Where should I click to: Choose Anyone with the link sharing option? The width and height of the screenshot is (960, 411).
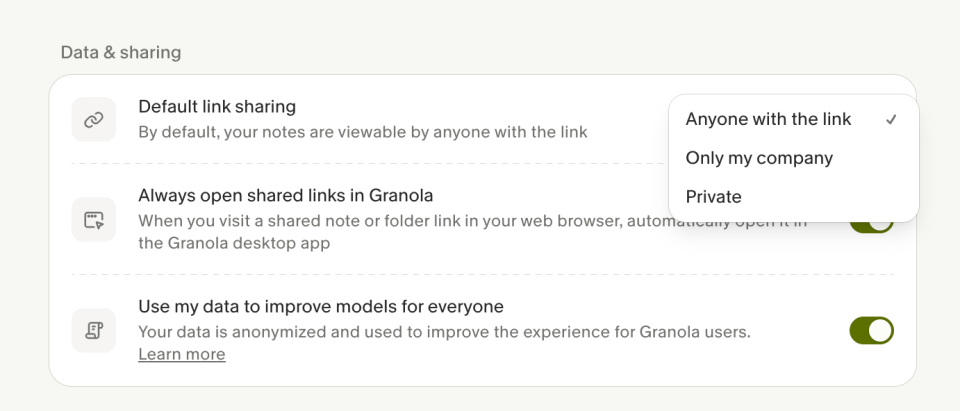tap(768, 119)
